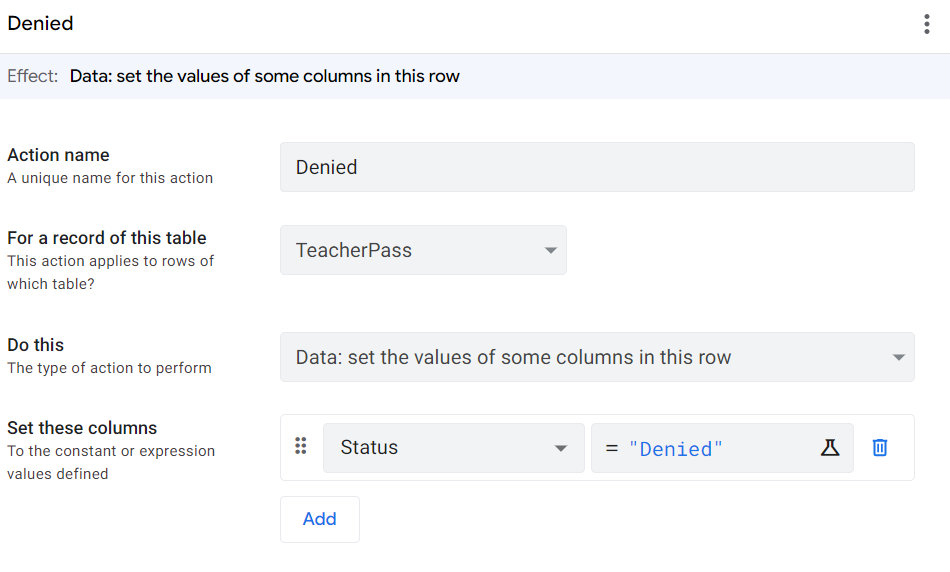Click the "Set these columns" label
Viewport: 950px width, 572px height.
(82, 428)
